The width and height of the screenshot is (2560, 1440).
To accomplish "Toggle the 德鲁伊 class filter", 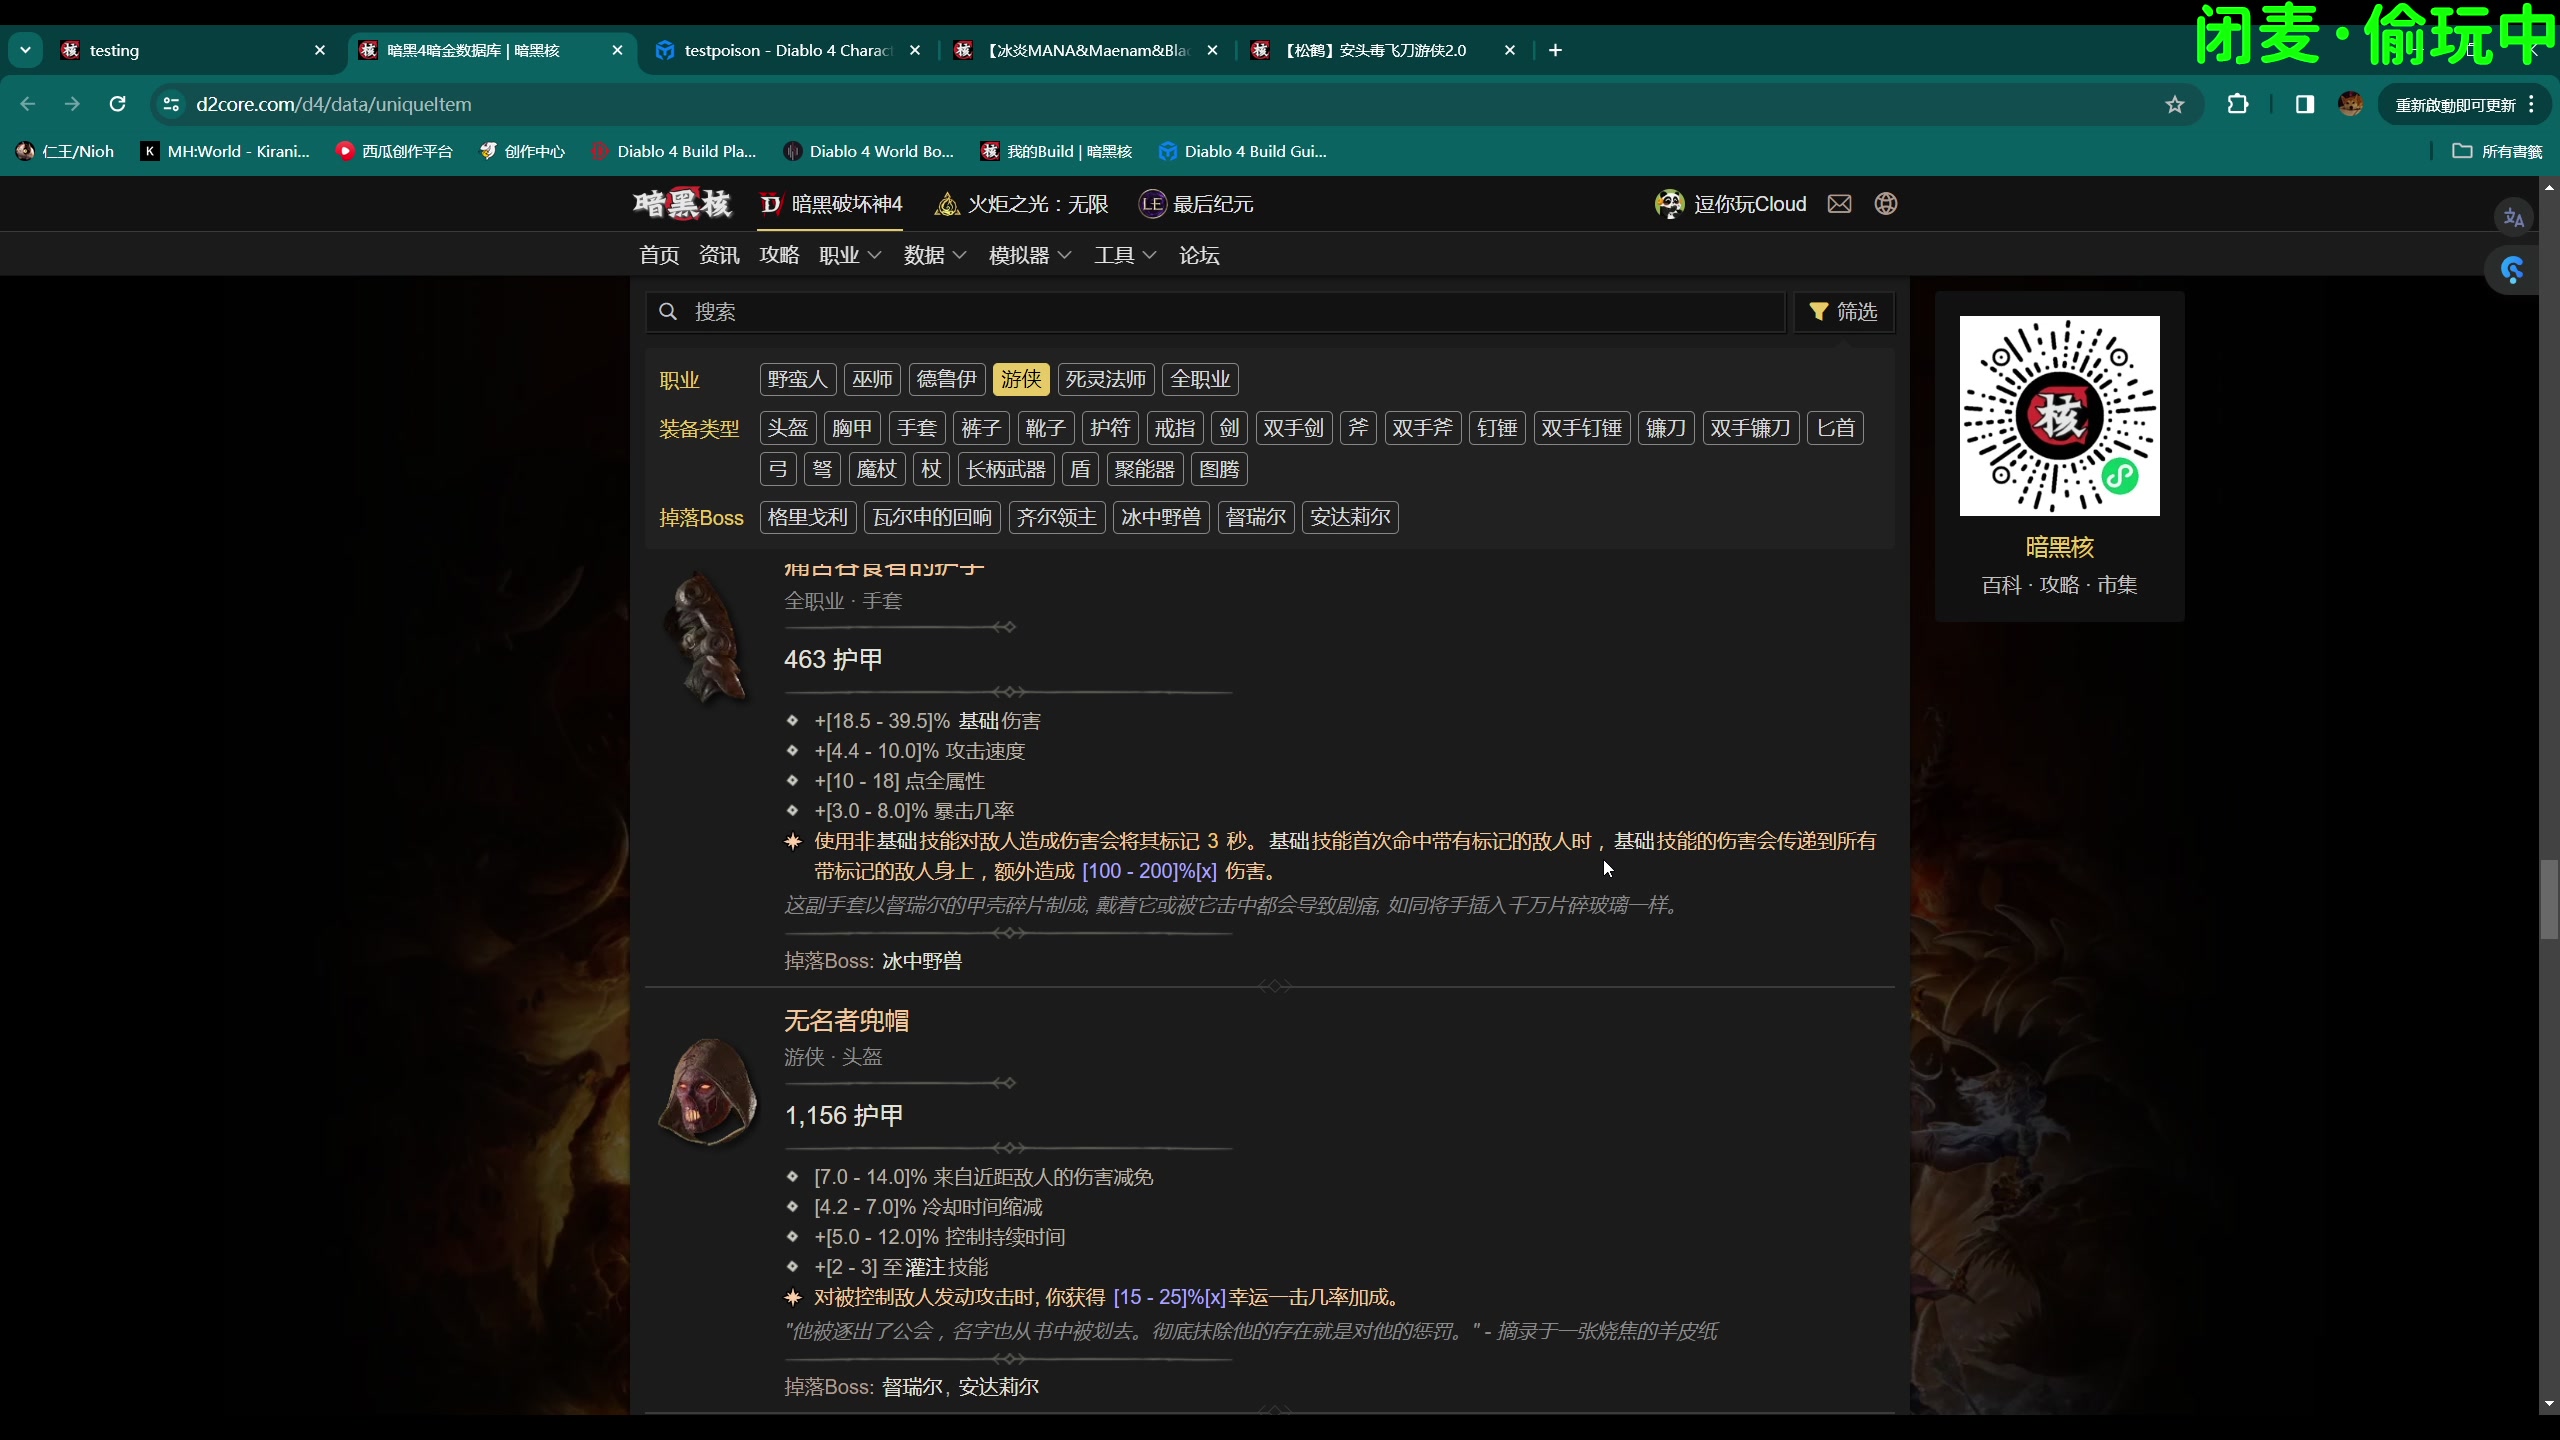I will coord(947,379).
